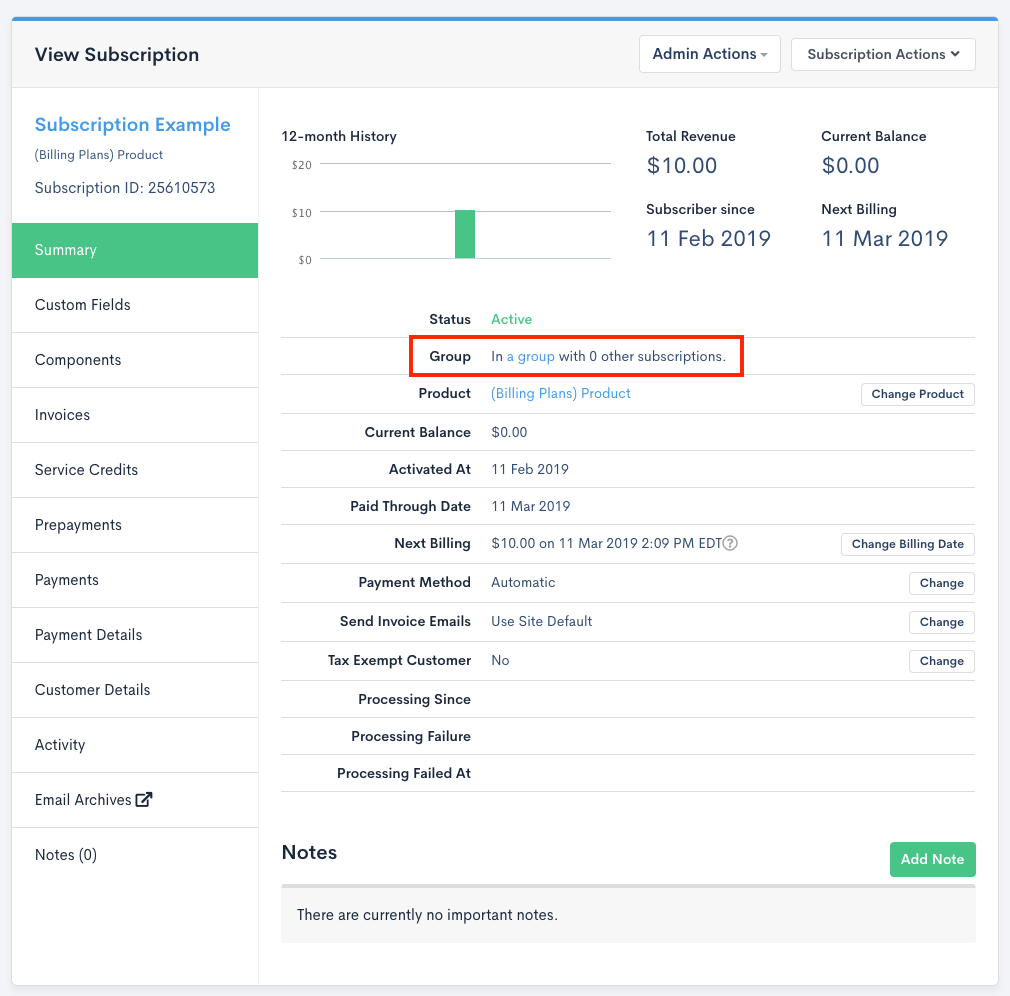
Task: Open the (Billing Plans) Product link
Action: 561,394
